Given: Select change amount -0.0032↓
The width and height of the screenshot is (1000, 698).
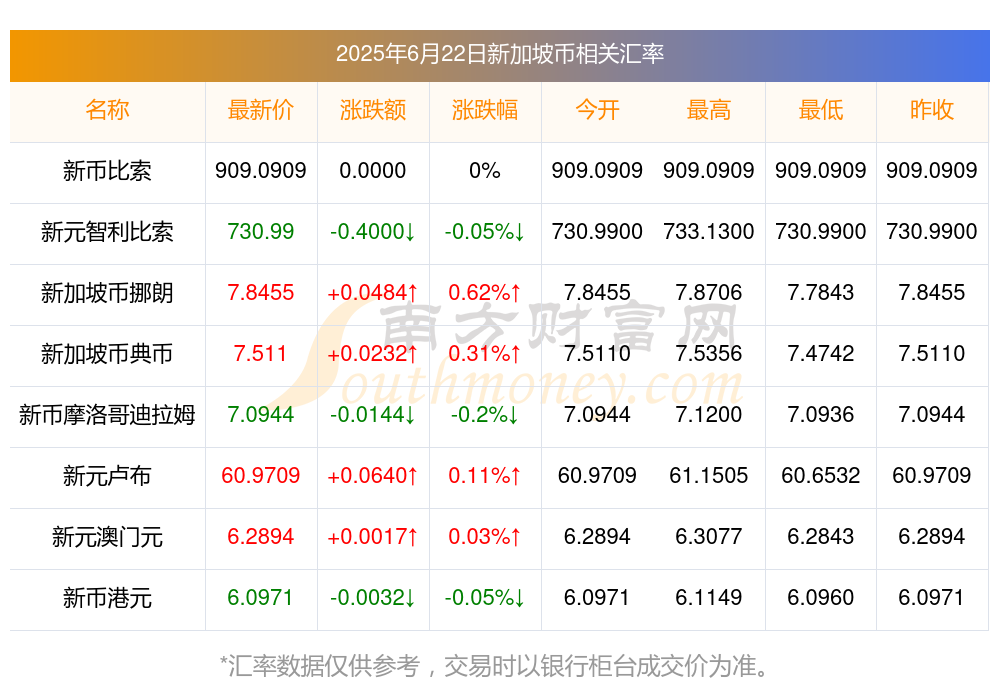Looking at the screenshot, I should 372,598.
